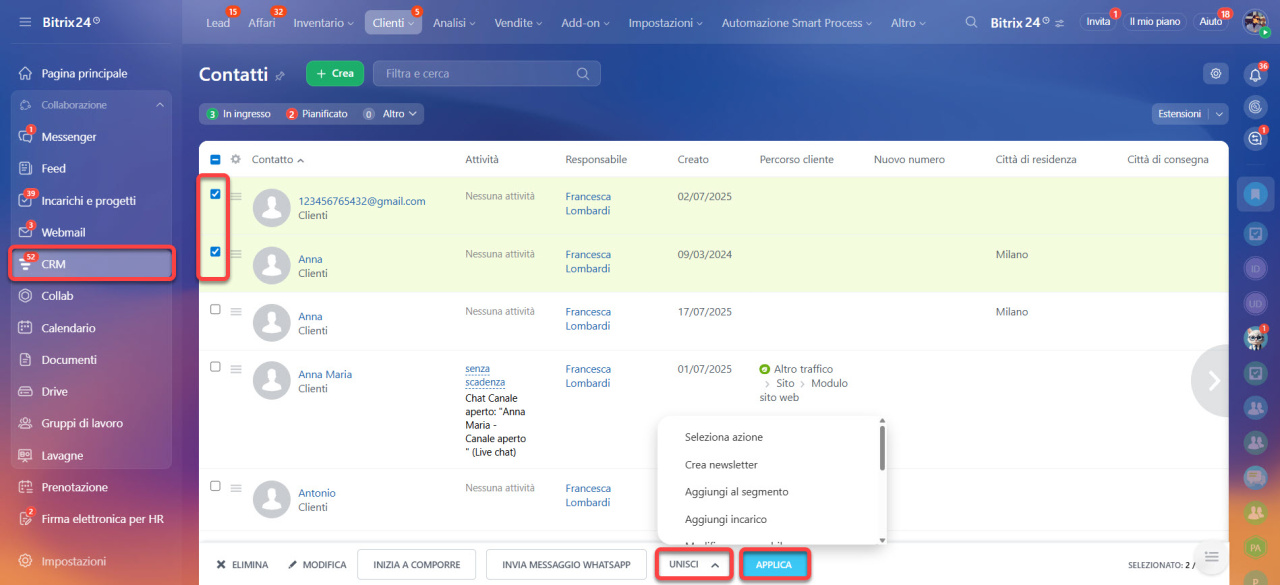Click In ingresso counter filter

(239, 114)
